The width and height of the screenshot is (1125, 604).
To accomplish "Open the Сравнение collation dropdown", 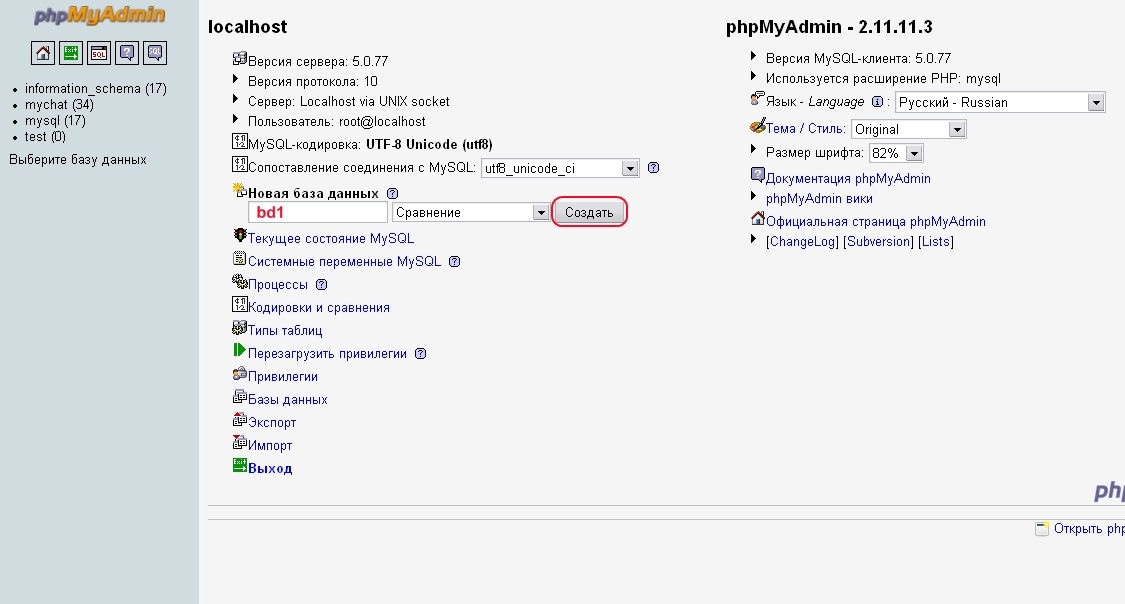I will 471,212.
